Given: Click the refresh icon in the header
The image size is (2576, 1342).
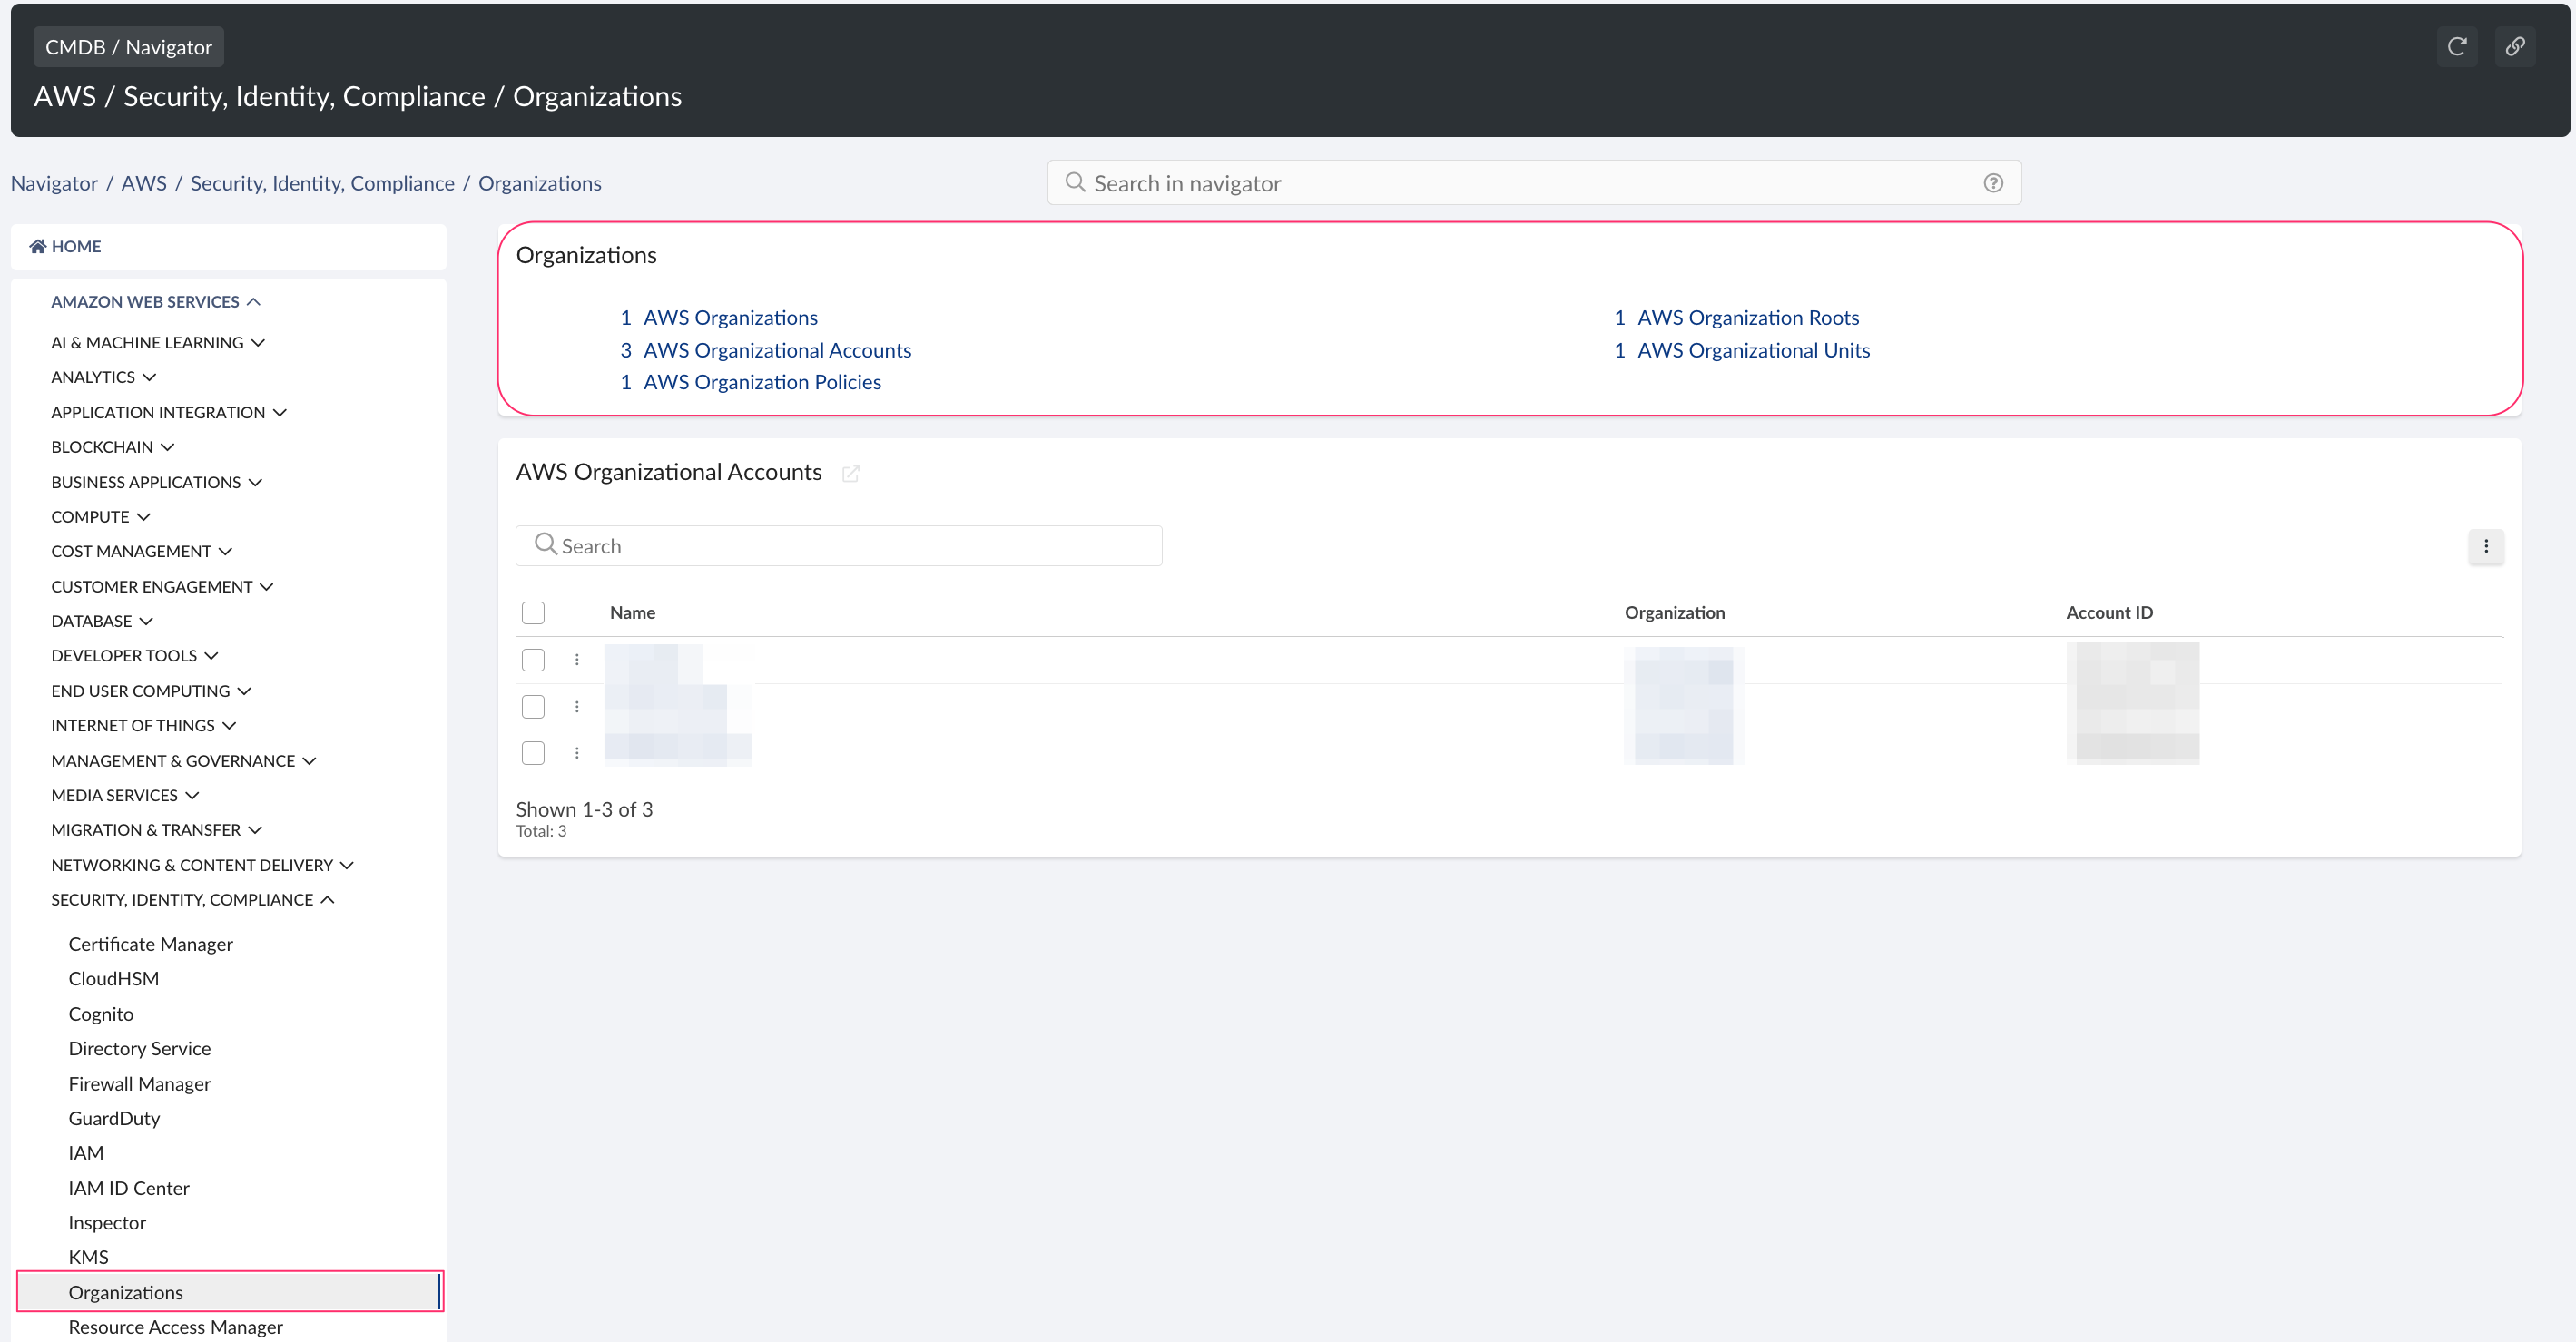Looking at the screenshot, I should click(2458, 46).
